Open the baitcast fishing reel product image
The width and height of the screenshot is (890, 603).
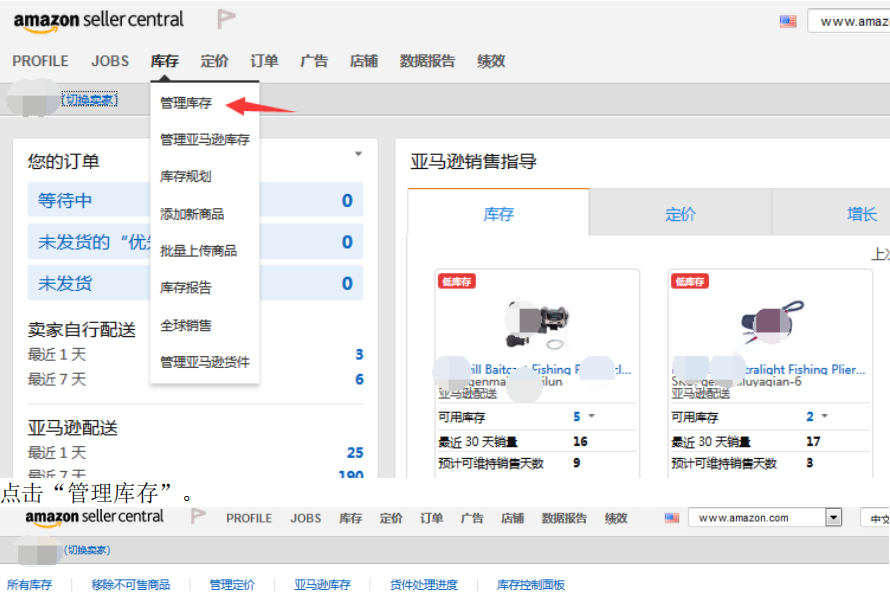point(536,323)
